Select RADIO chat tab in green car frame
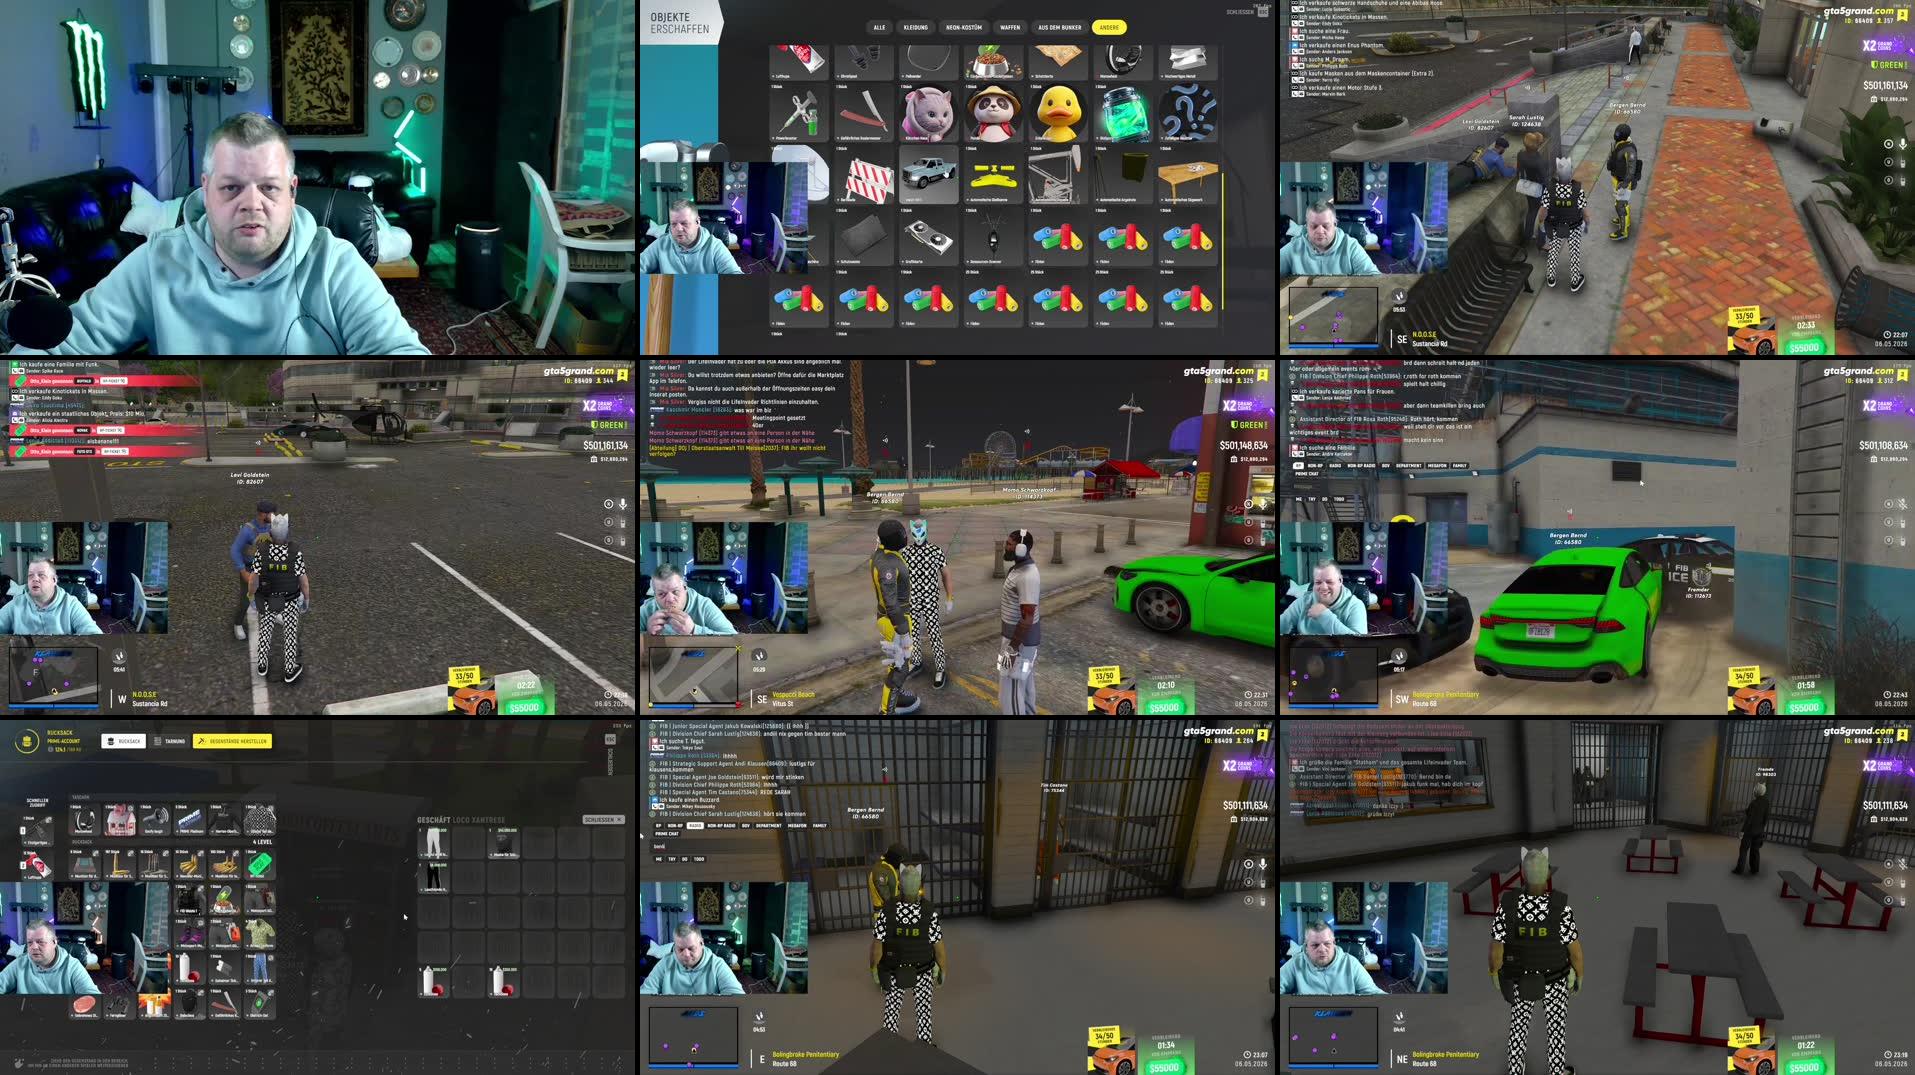The image size is (1915, 1075). tap(1335, 465)
